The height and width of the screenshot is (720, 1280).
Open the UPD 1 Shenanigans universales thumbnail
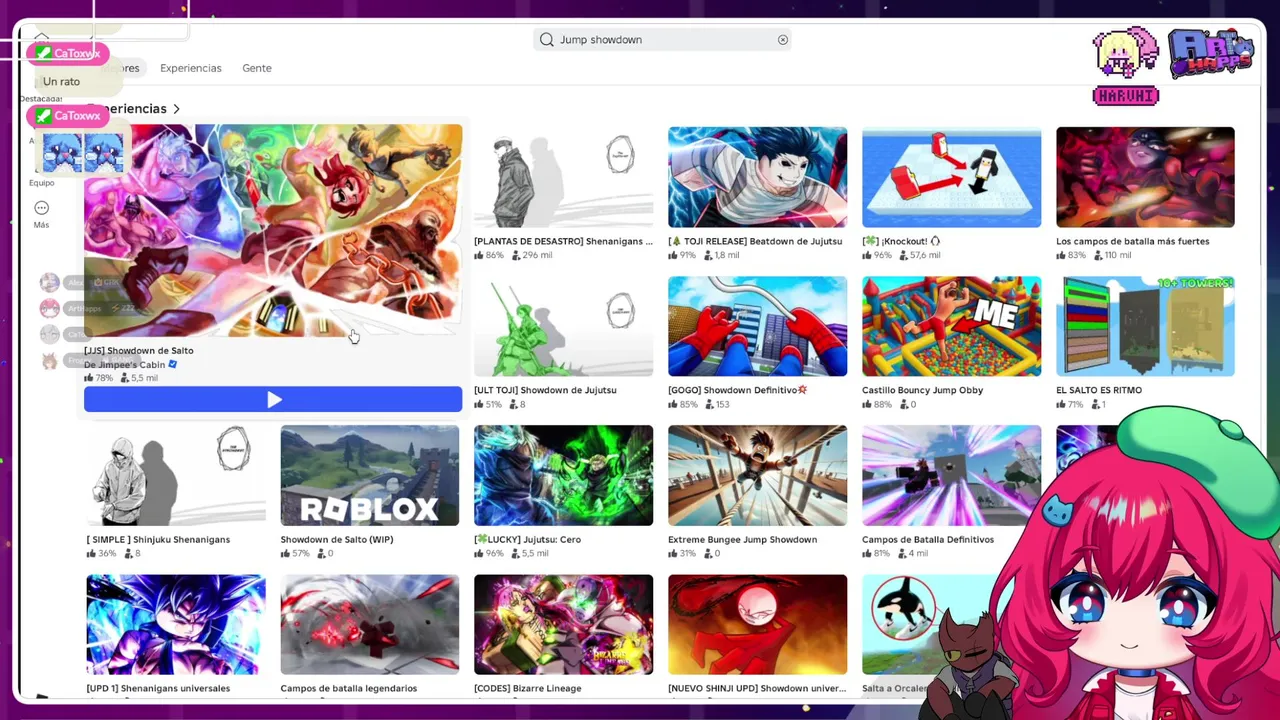(x=176, y=624)
